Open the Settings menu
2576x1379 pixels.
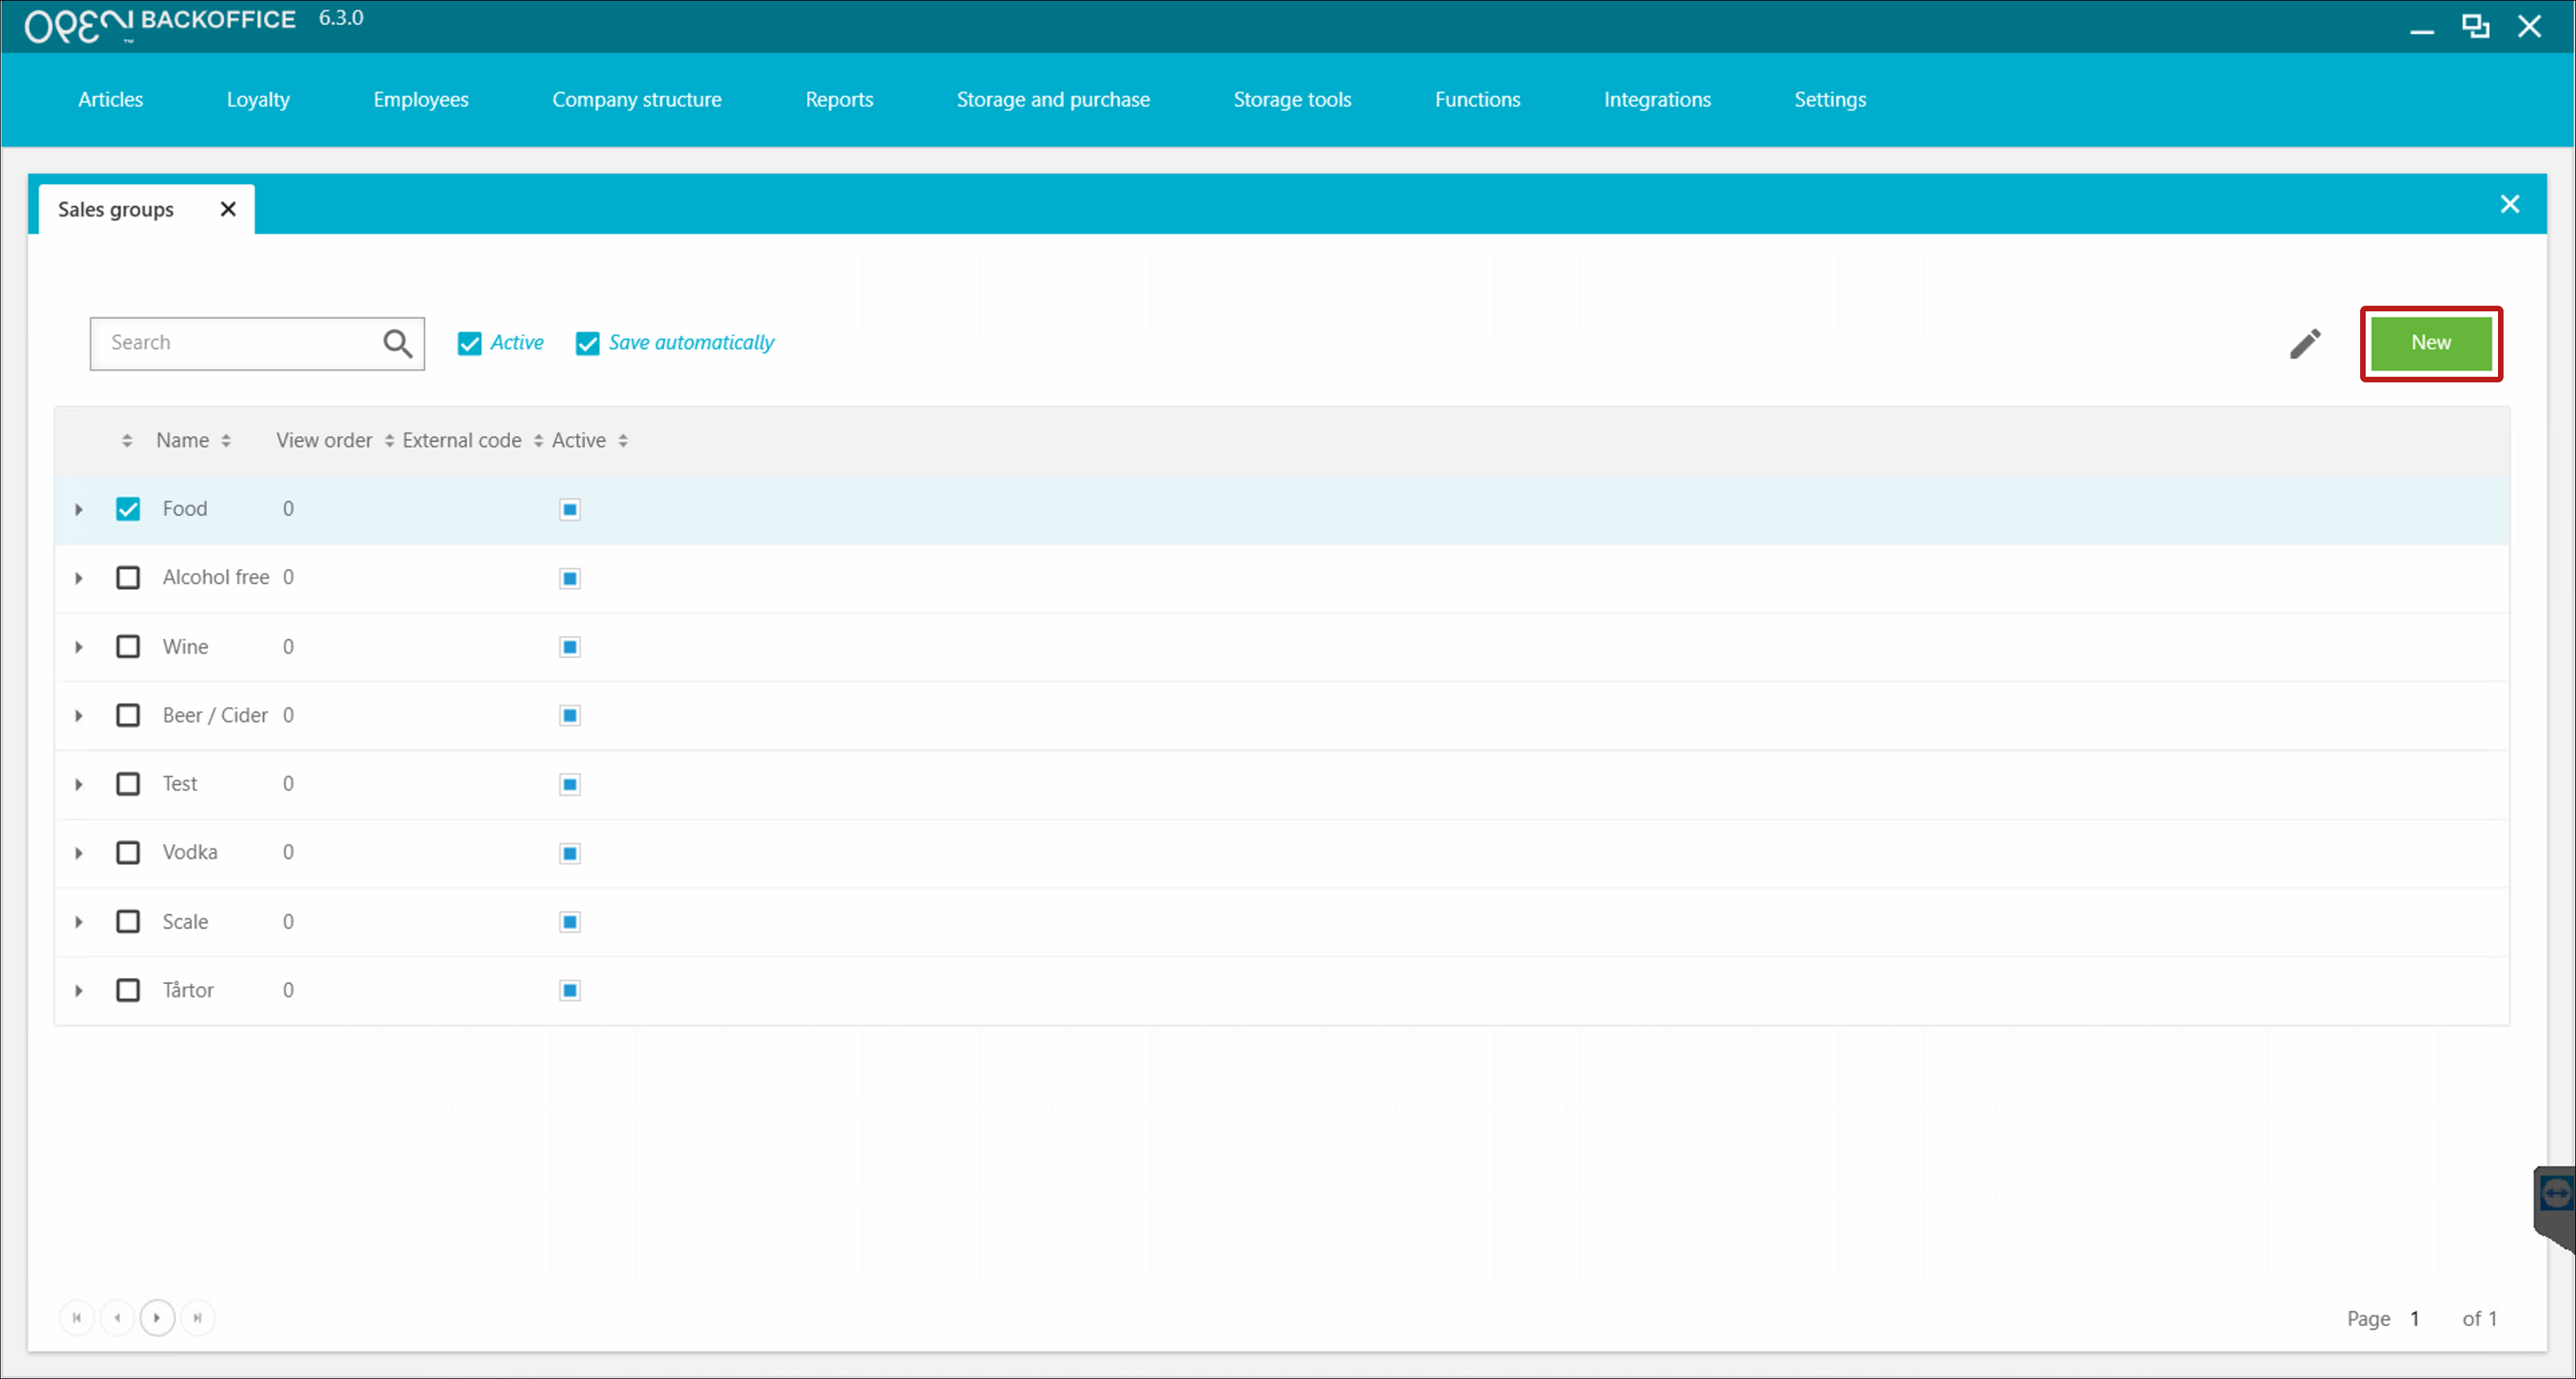[1830, 99]
